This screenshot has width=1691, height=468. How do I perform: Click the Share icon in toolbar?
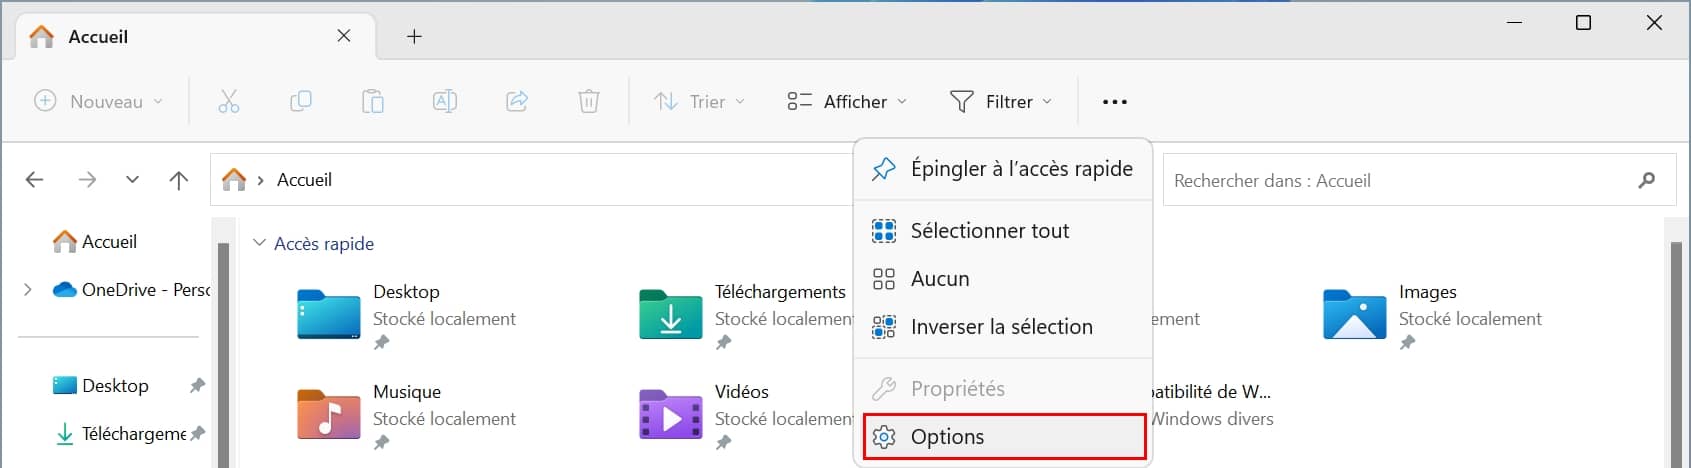tap(517, 101)
